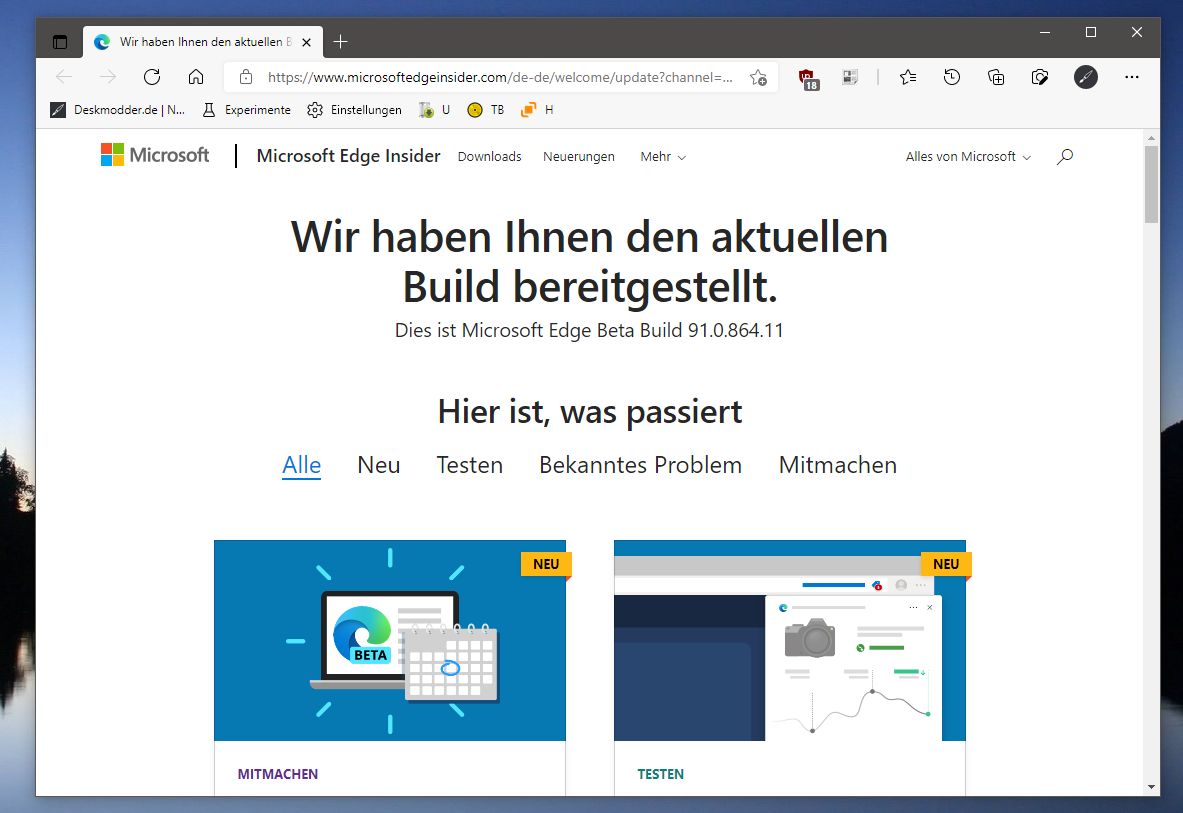Click the vertical scrollbar thumb

coord(1151,185)
